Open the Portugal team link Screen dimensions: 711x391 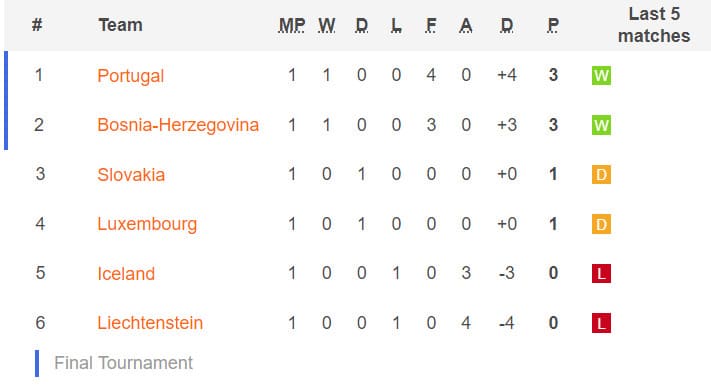point(131,76)
